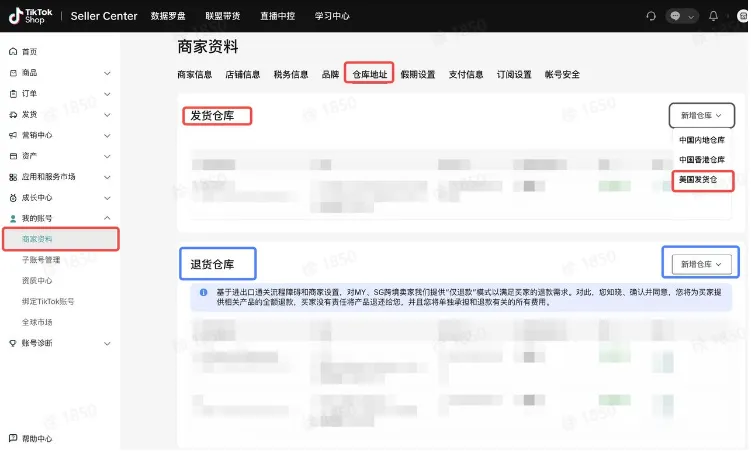Open the chat message bubble icon
This screenshot has height=453, width=751.
(675, 16)
